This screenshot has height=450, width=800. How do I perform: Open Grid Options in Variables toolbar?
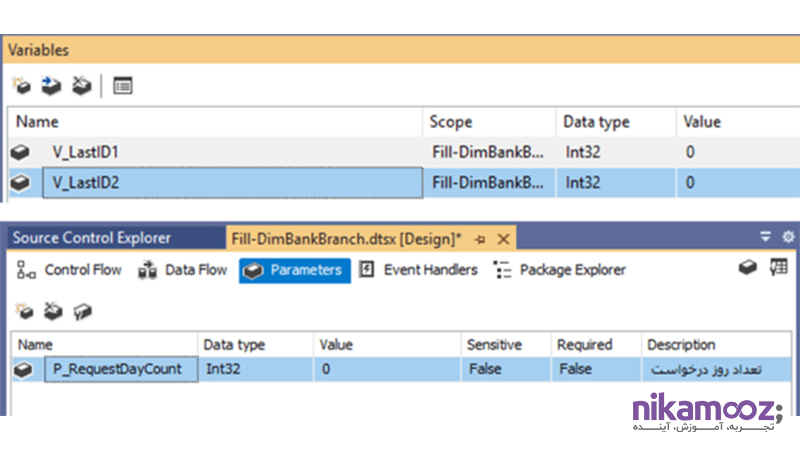pyautogui.click(x=122, y=87)
